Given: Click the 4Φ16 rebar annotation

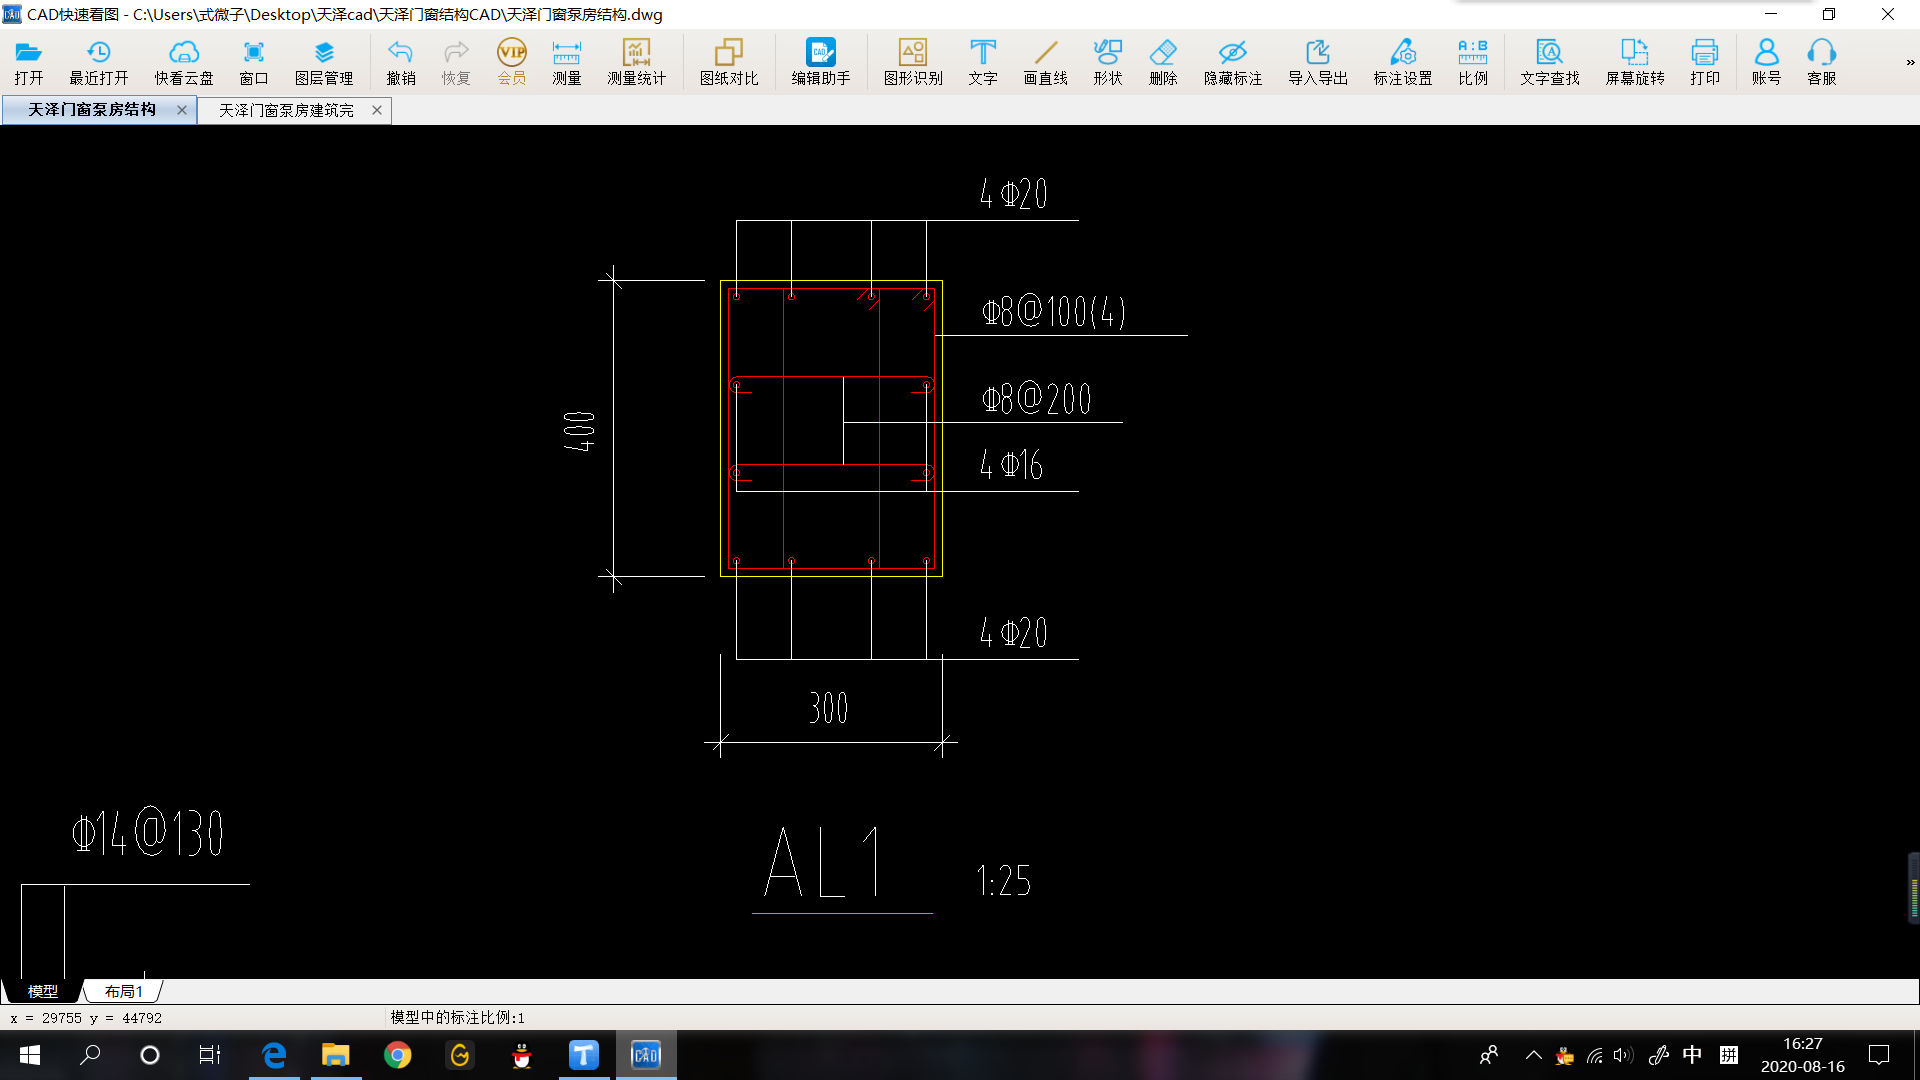Looking at the screenshot, I should pos(1011,465).
